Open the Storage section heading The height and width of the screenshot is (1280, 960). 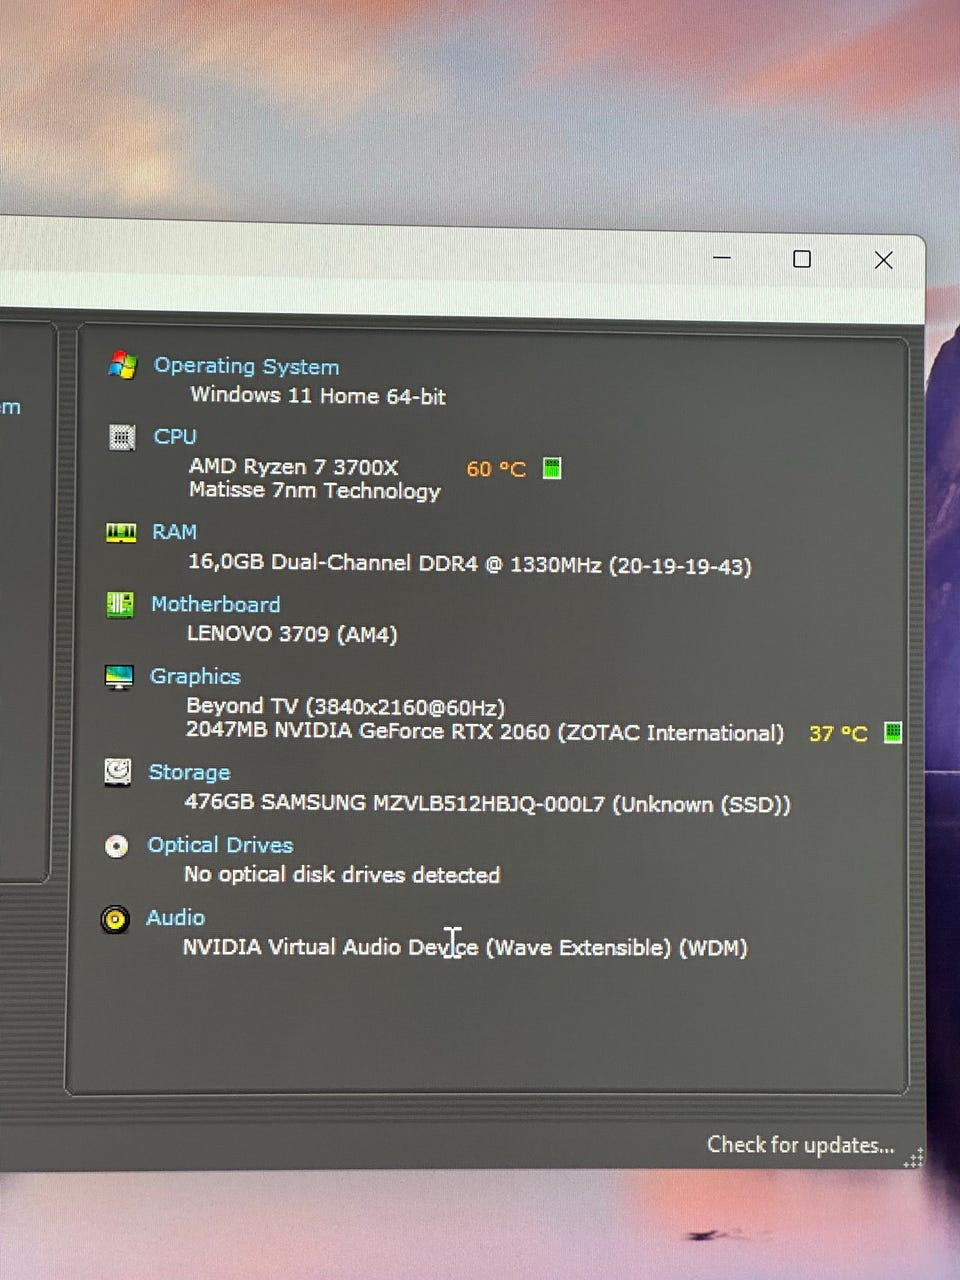(189, 772)
